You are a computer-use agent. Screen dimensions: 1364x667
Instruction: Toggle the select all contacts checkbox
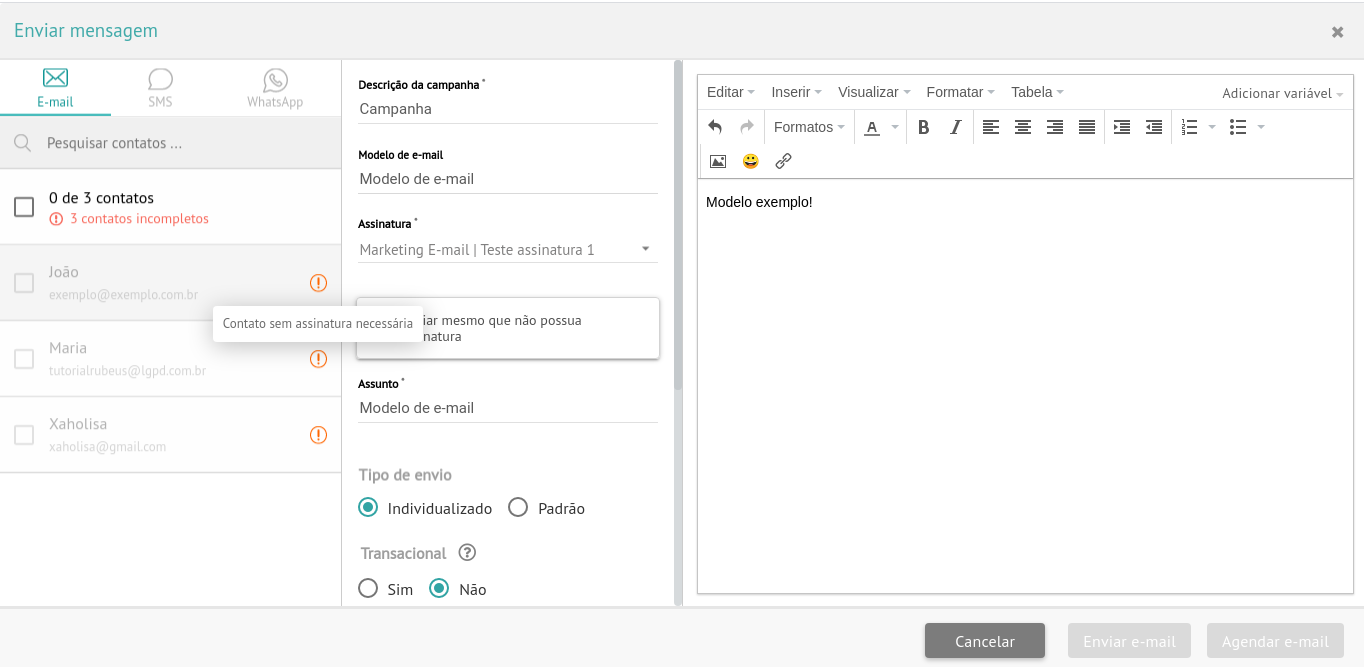coord(24,207)
